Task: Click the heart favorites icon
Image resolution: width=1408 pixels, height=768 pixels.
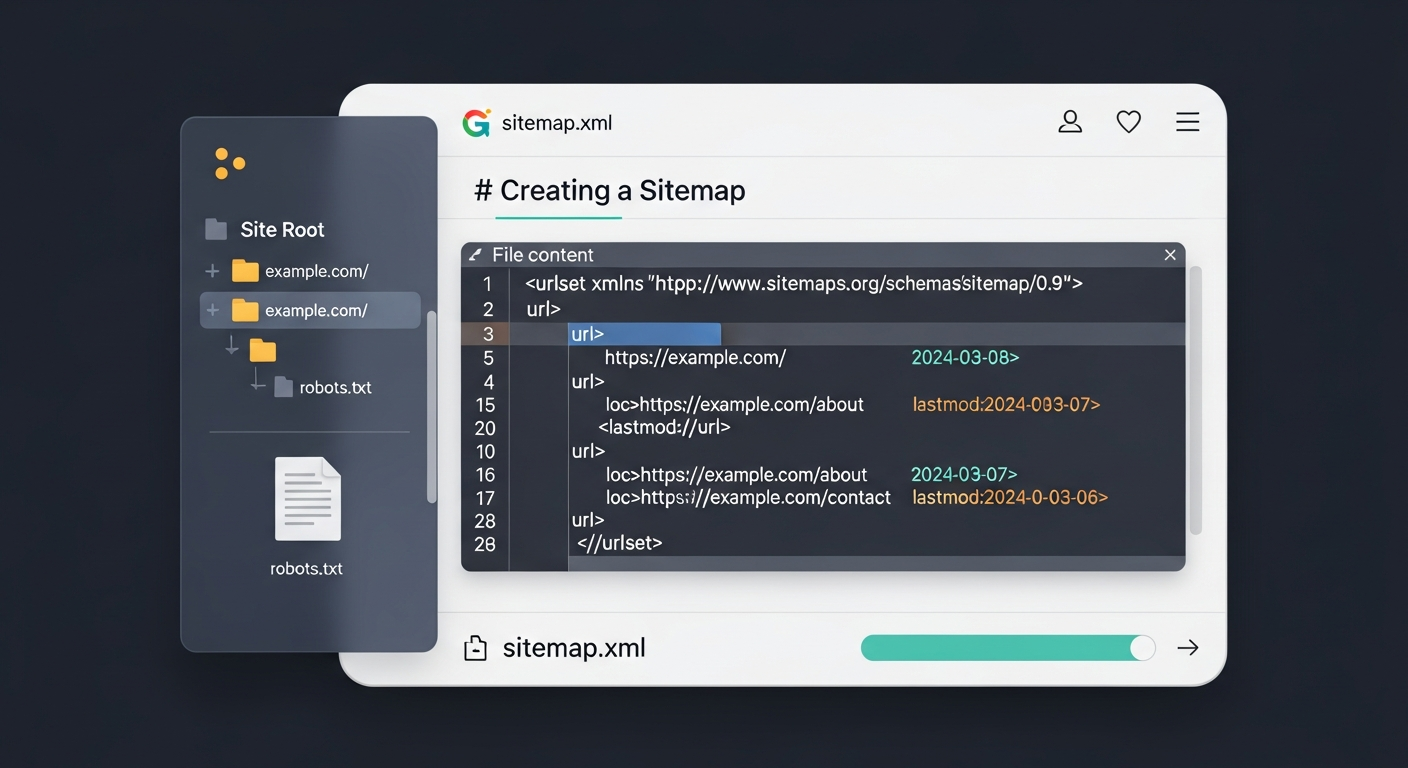Action: pyautogui.click(x=1128, y=122)
